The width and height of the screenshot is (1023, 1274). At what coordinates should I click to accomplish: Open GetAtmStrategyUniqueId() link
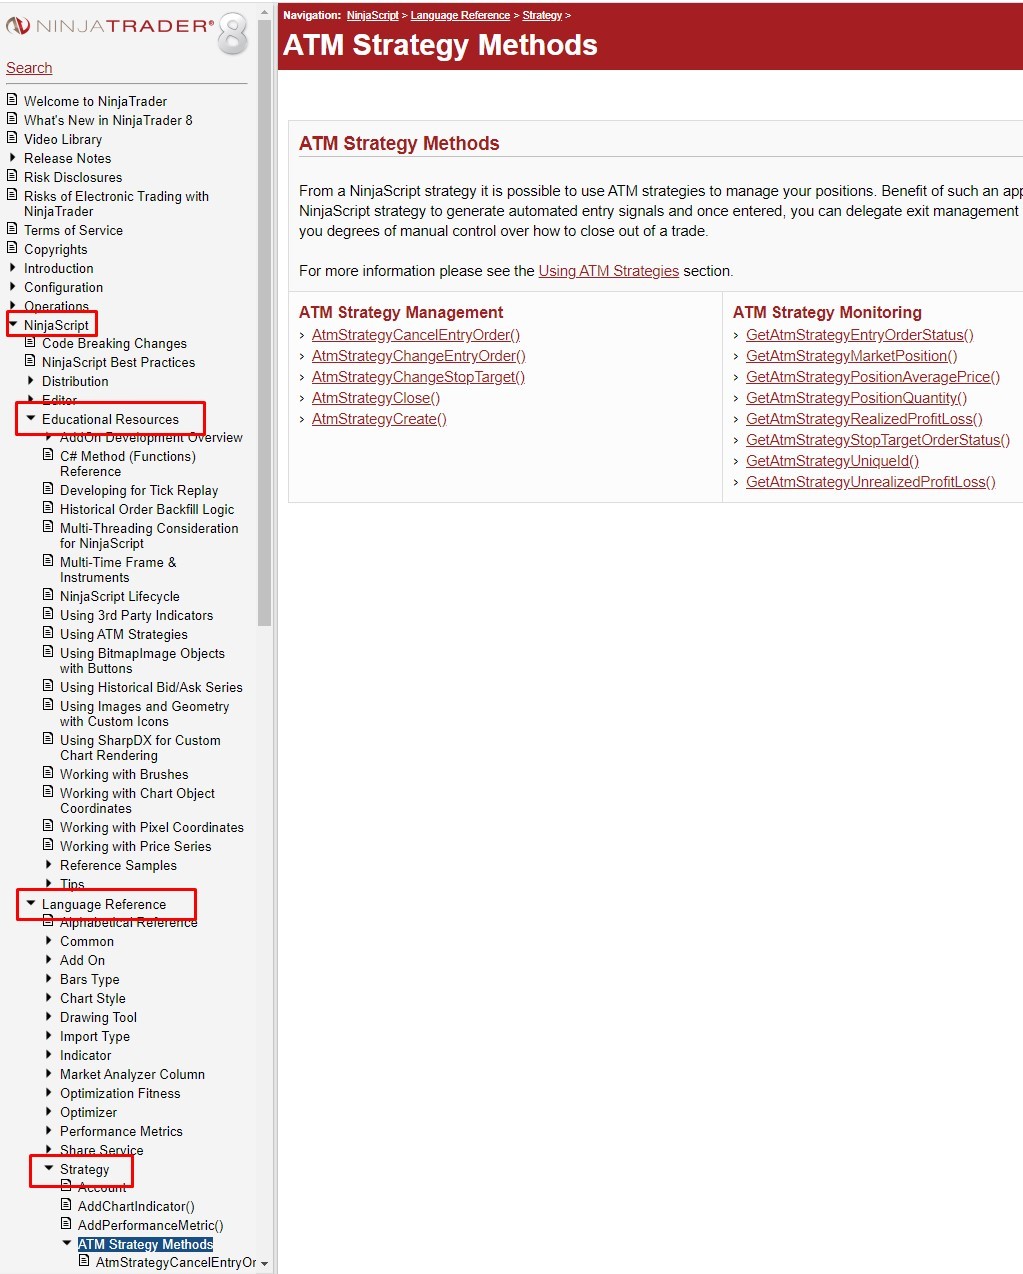pos(832,461)
